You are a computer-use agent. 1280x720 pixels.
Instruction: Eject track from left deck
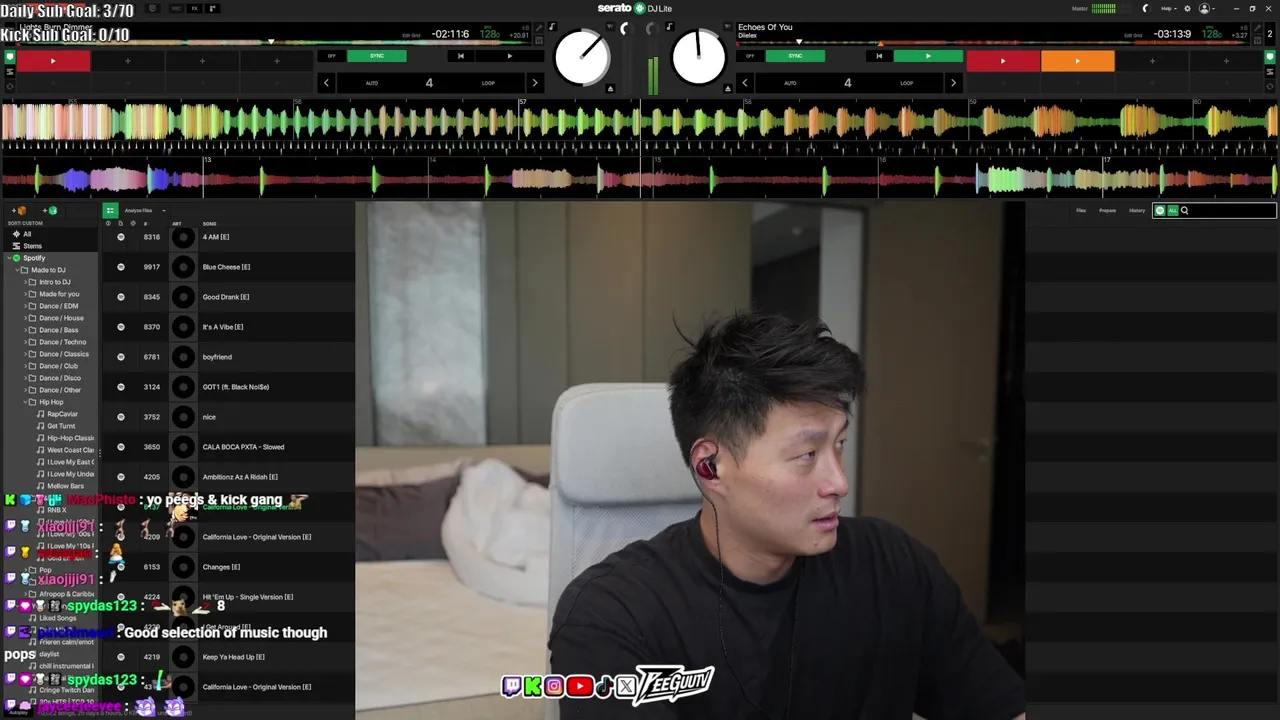click(x=611, y=89)
